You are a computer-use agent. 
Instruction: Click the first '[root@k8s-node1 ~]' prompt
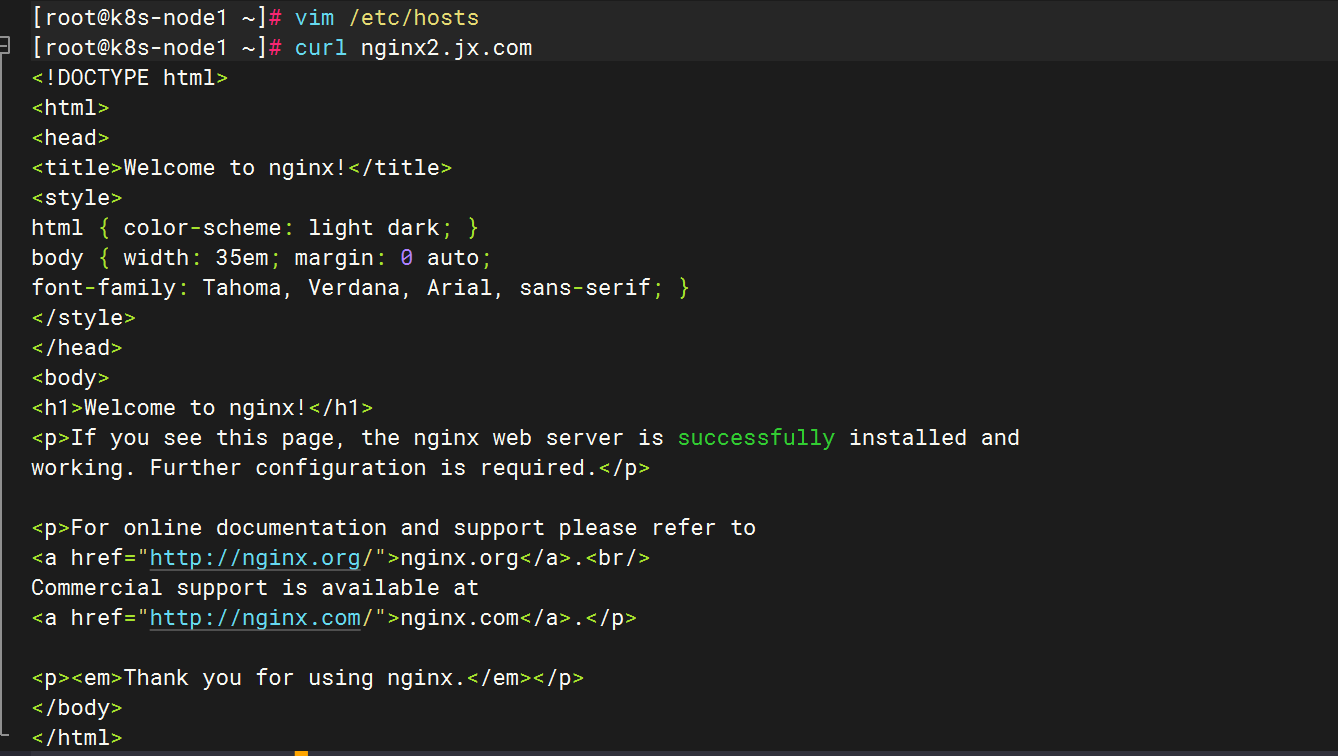[149, 18]
